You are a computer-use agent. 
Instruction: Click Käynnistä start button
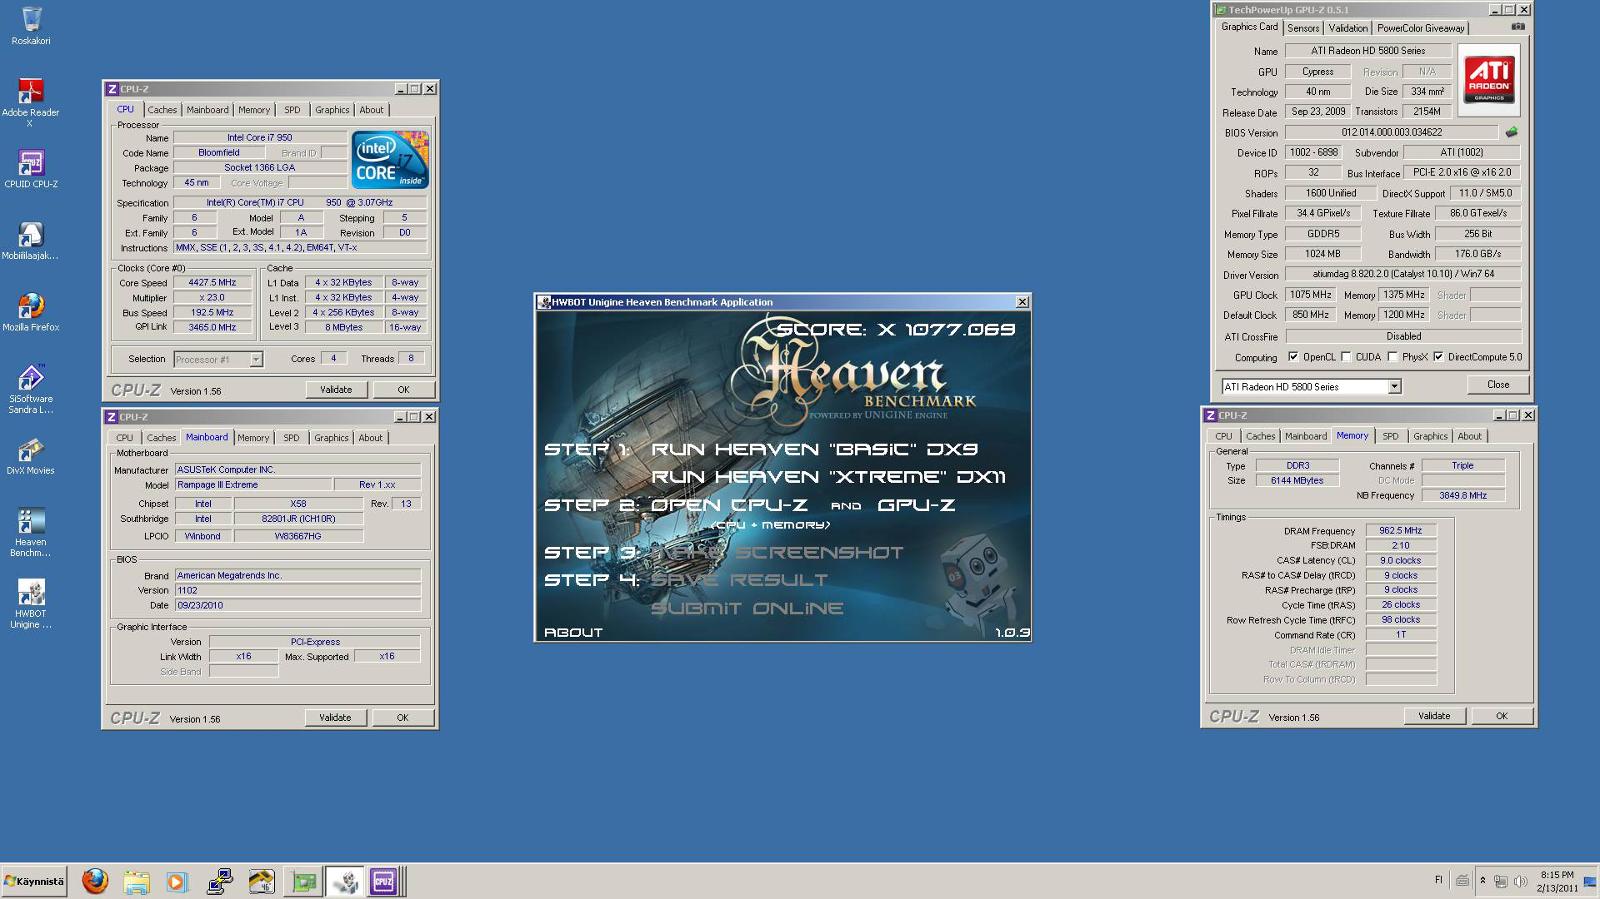pos(34,881)
